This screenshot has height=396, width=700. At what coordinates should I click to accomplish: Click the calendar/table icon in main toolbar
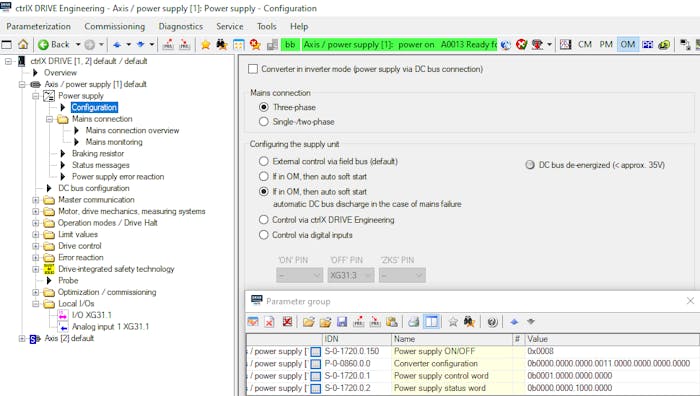tap(239, 44)
